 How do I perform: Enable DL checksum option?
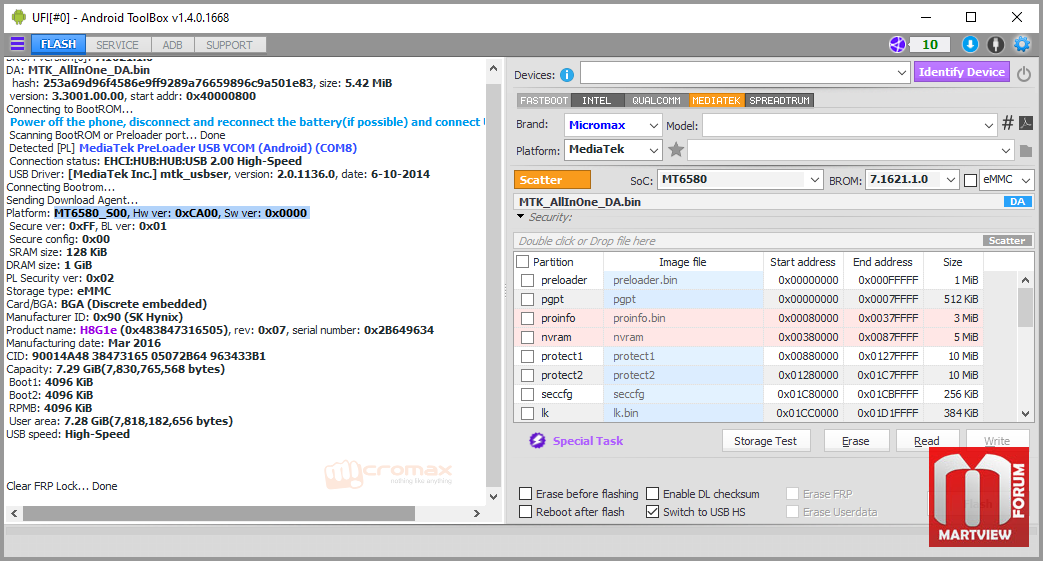click(653, 494)
